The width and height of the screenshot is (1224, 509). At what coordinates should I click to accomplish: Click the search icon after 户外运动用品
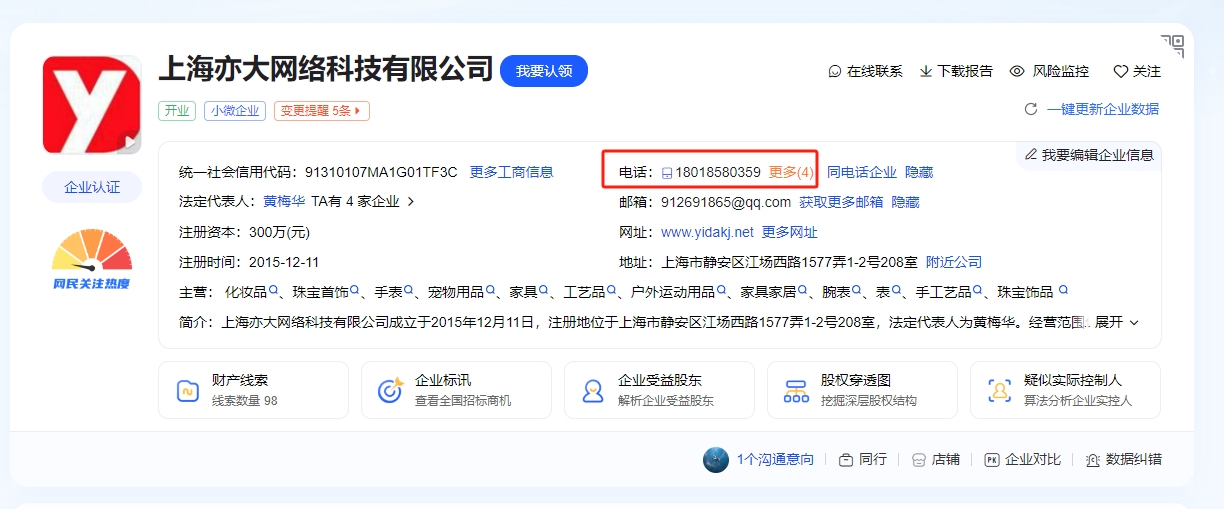[x=721, y=291]
